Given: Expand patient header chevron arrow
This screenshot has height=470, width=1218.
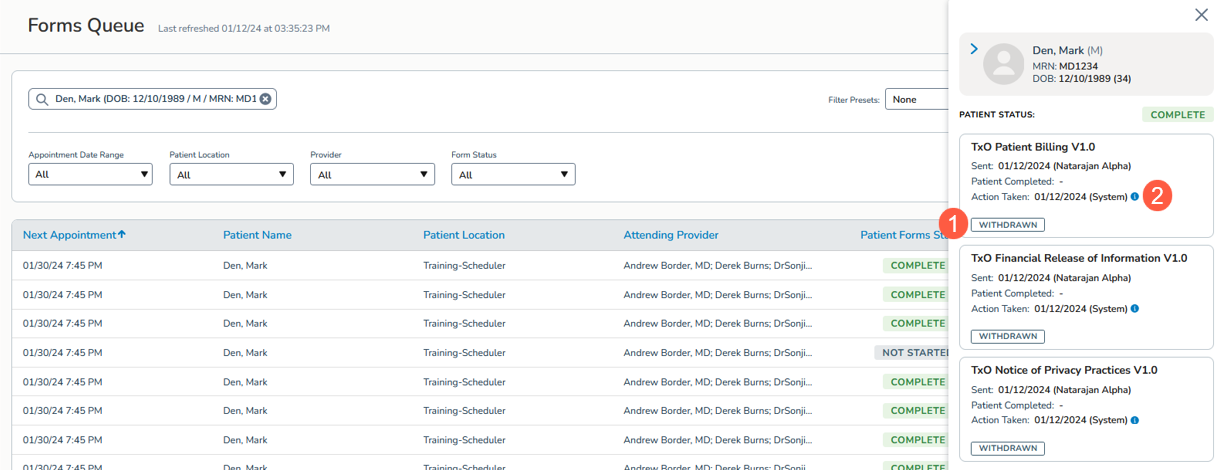Looking at the screenshot, I should point(974,49).
